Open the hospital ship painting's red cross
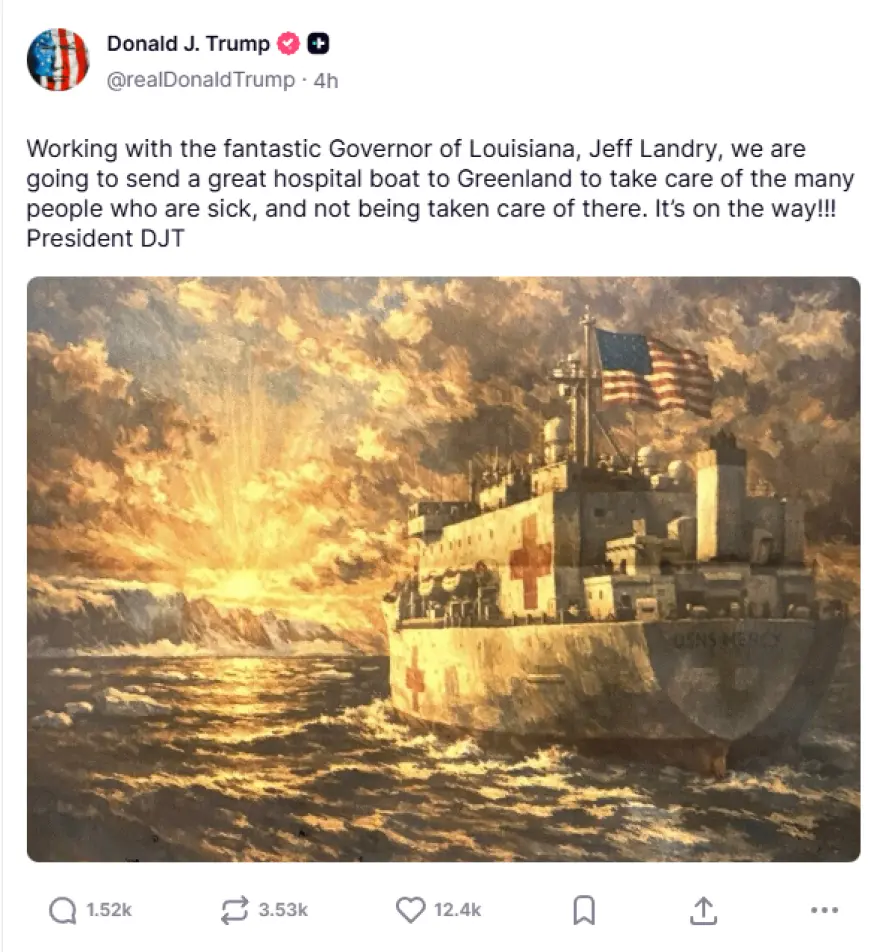 click(x=530, y=562)
